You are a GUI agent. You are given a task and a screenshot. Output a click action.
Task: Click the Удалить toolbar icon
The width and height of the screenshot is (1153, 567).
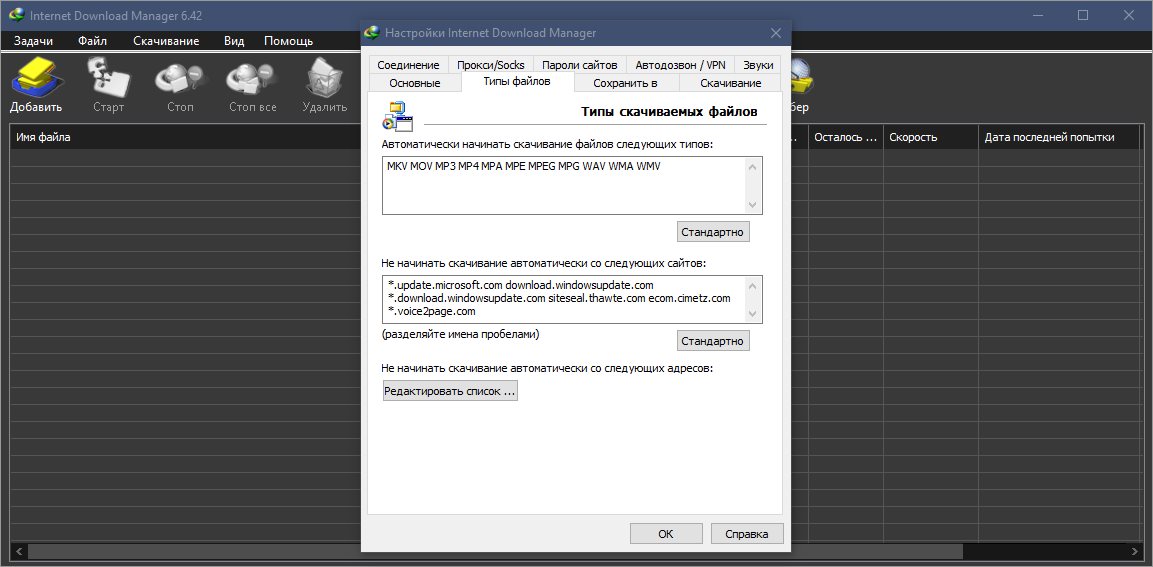[324, 77]
